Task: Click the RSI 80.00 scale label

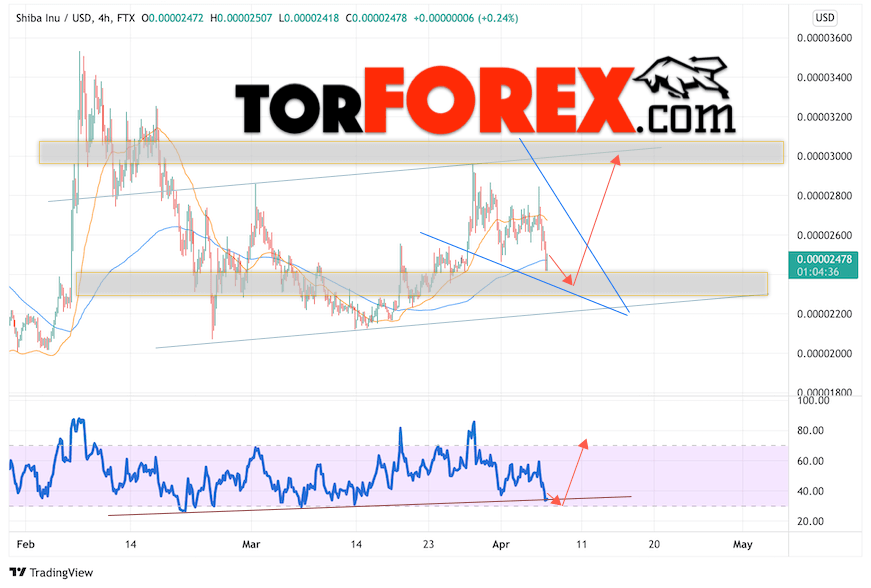Action: [810, 431]
